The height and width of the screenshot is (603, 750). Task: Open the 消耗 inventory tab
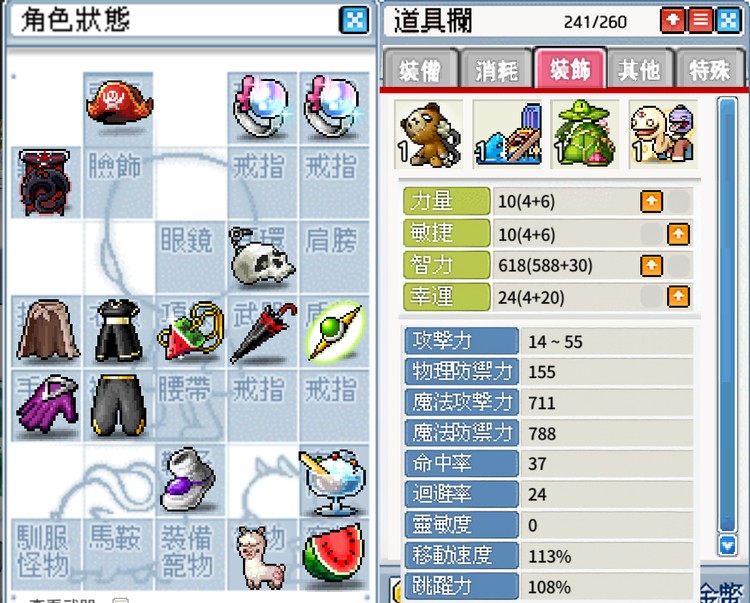pyautogui.click(x=496, y=70)
